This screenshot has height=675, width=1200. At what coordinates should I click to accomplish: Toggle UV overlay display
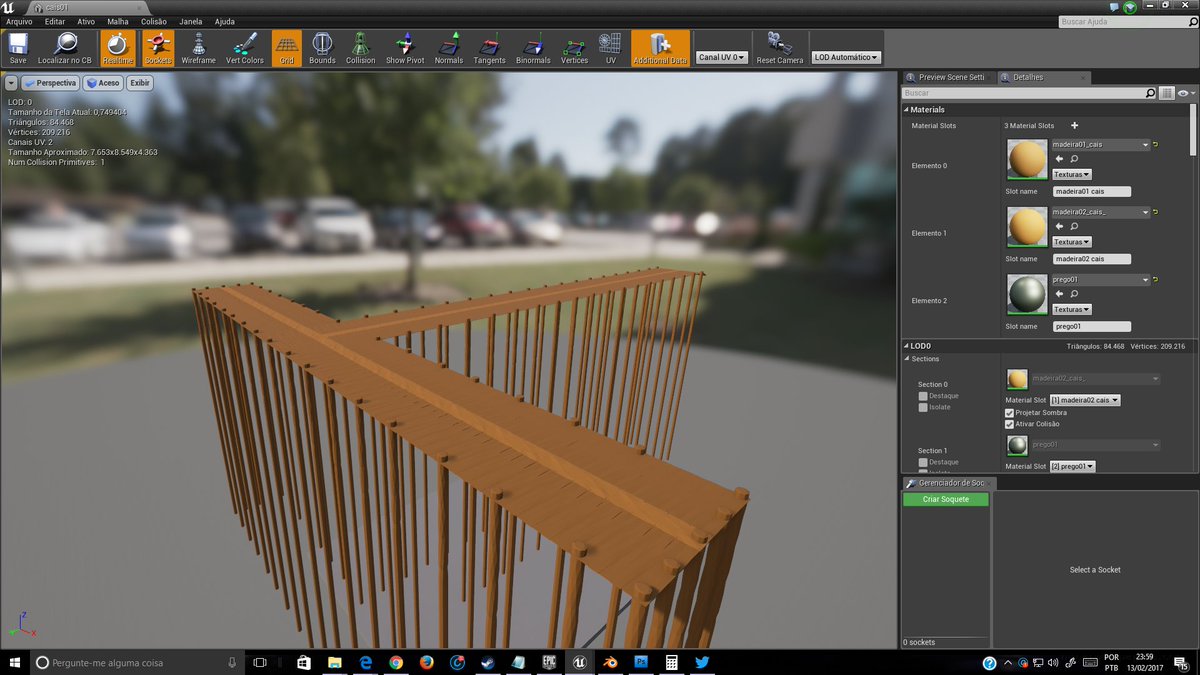pyautogui.click(x=610, y=48)
